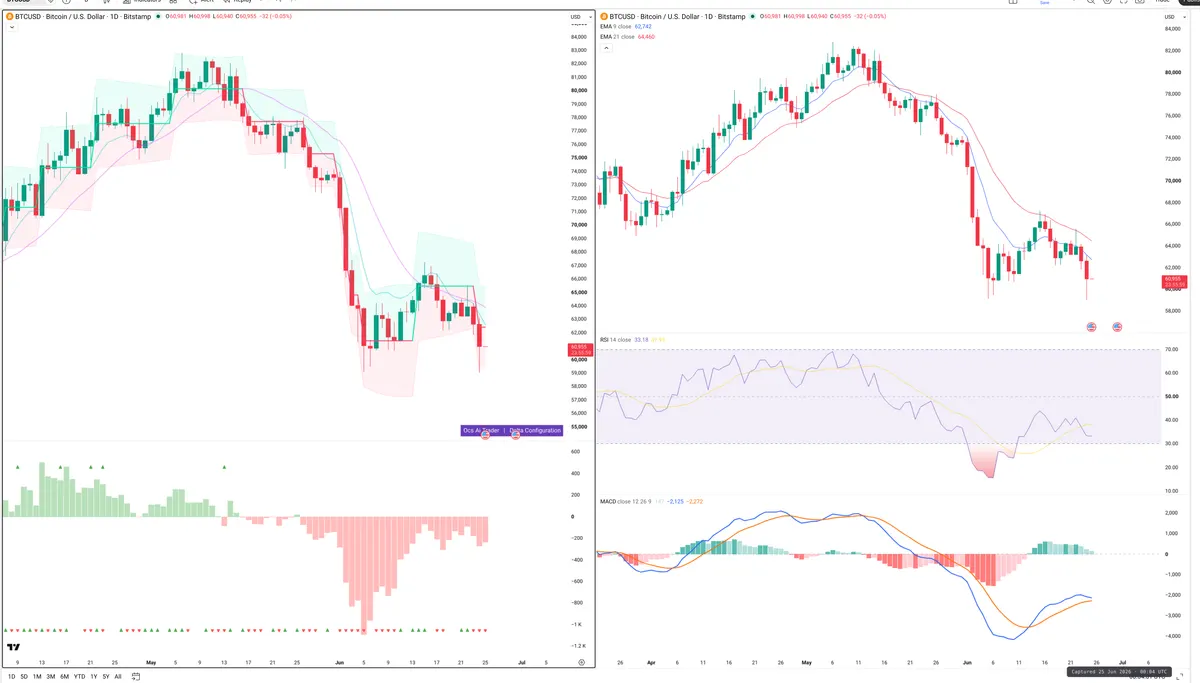The height and width of the screenshot is (683, 1200).
Task: Click the Apr label on the right time axis
Action: coord(653,662)
